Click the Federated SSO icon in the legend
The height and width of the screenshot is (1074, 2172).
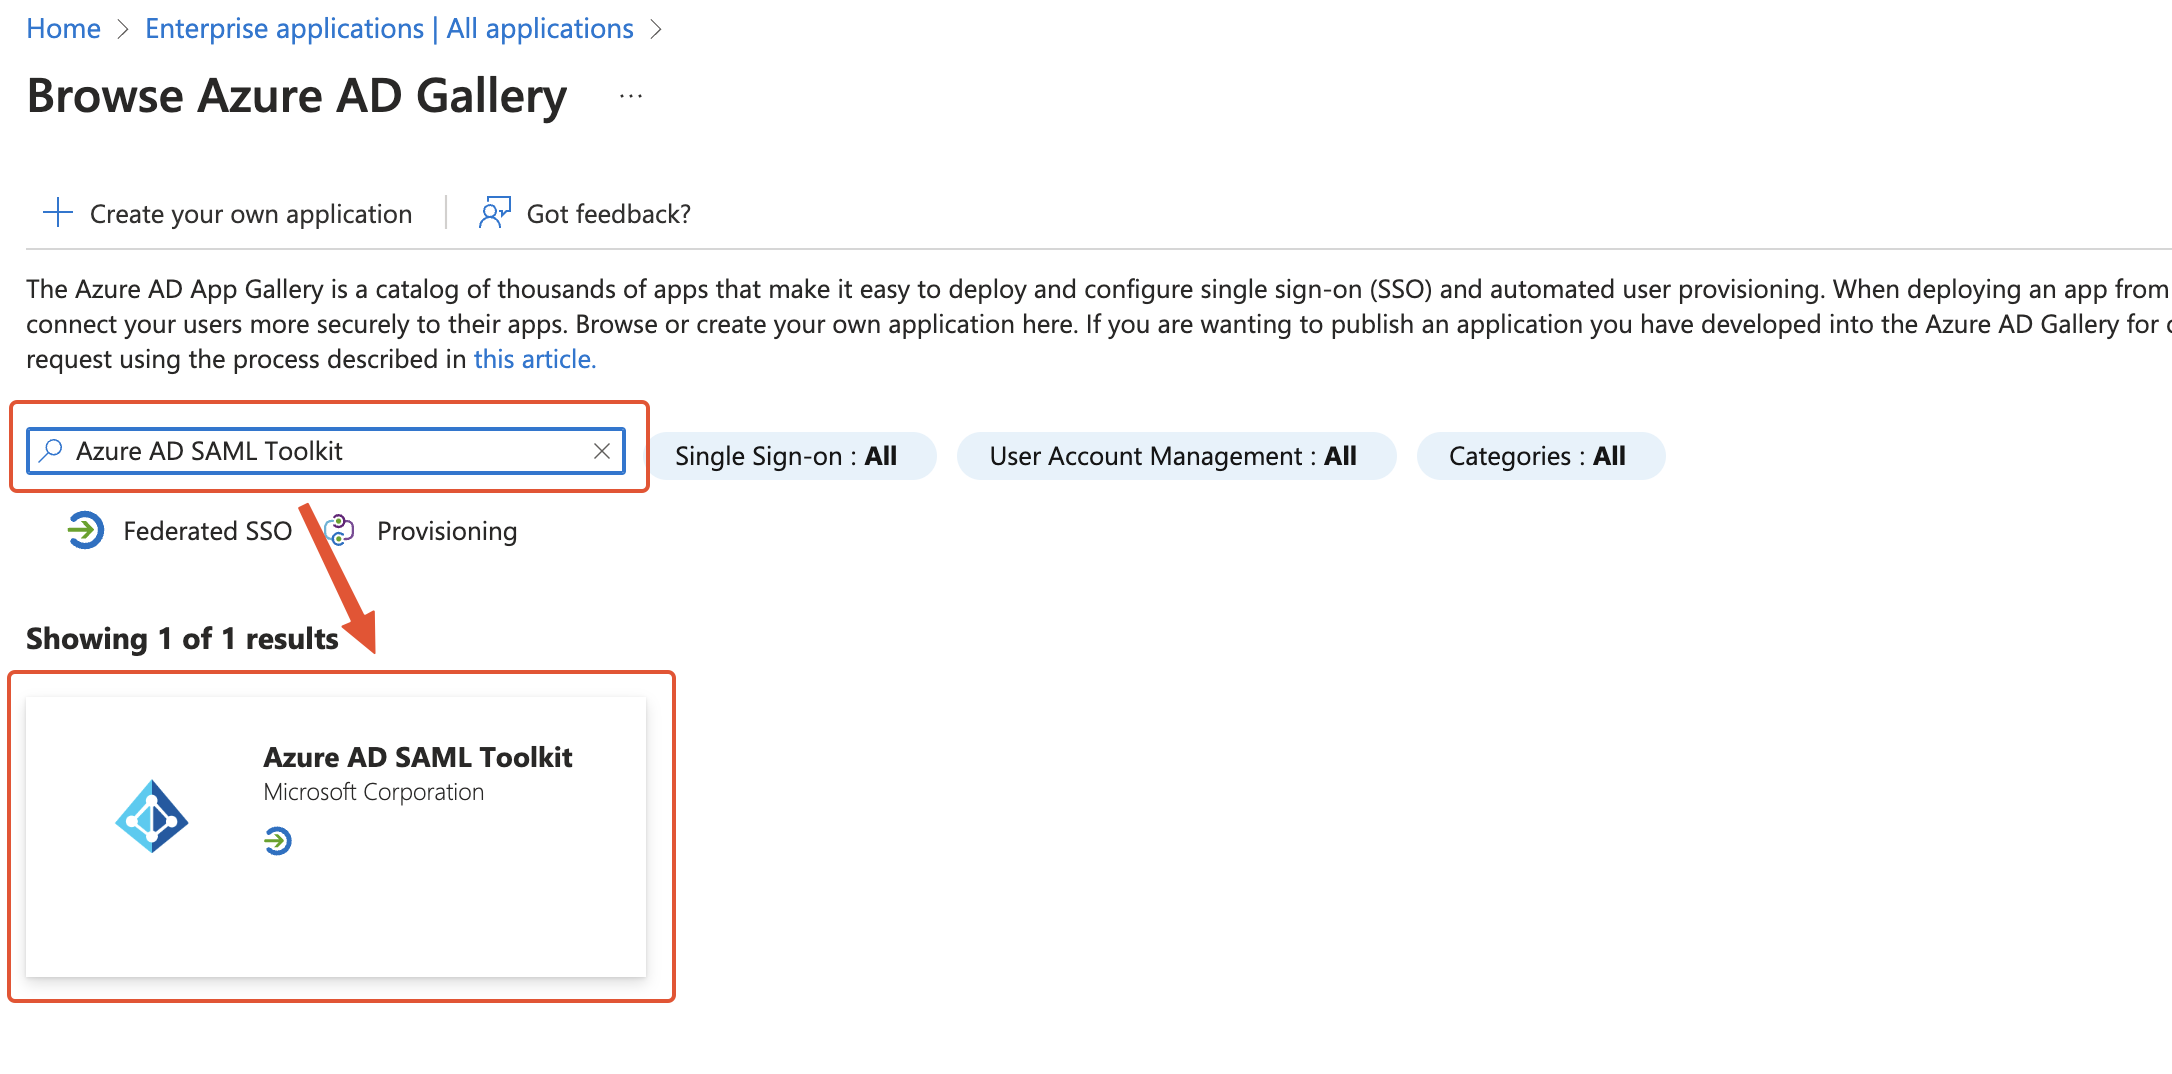pyautogui.click(x=86, y=530)
